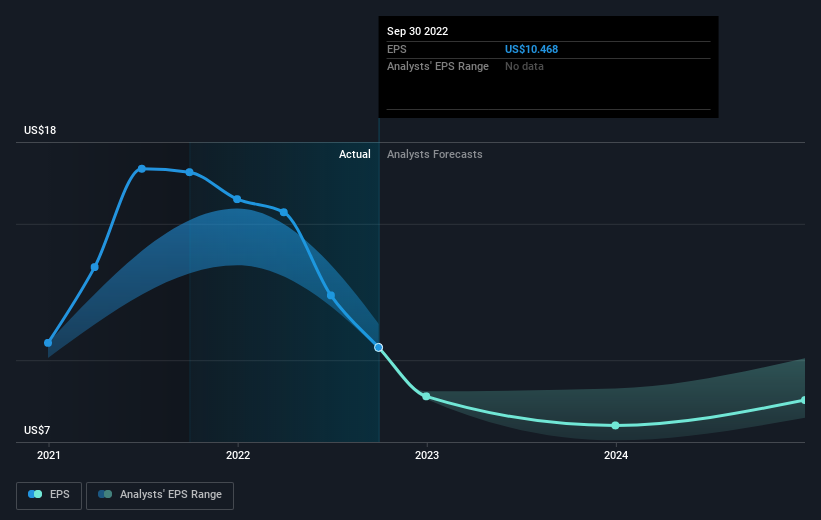Click the 2023 x-axis label
Viewport: 821px width, 520px height.
tap(427, 456)
